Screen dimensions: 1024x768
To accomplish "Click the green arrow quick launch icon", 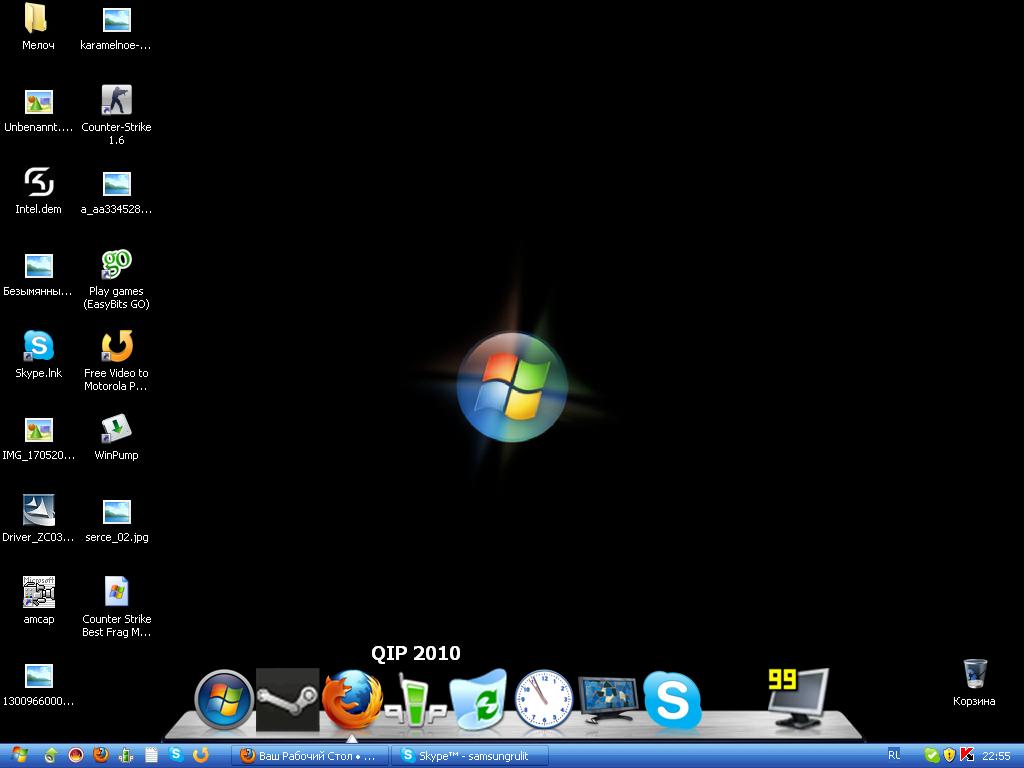I will 50,756.
